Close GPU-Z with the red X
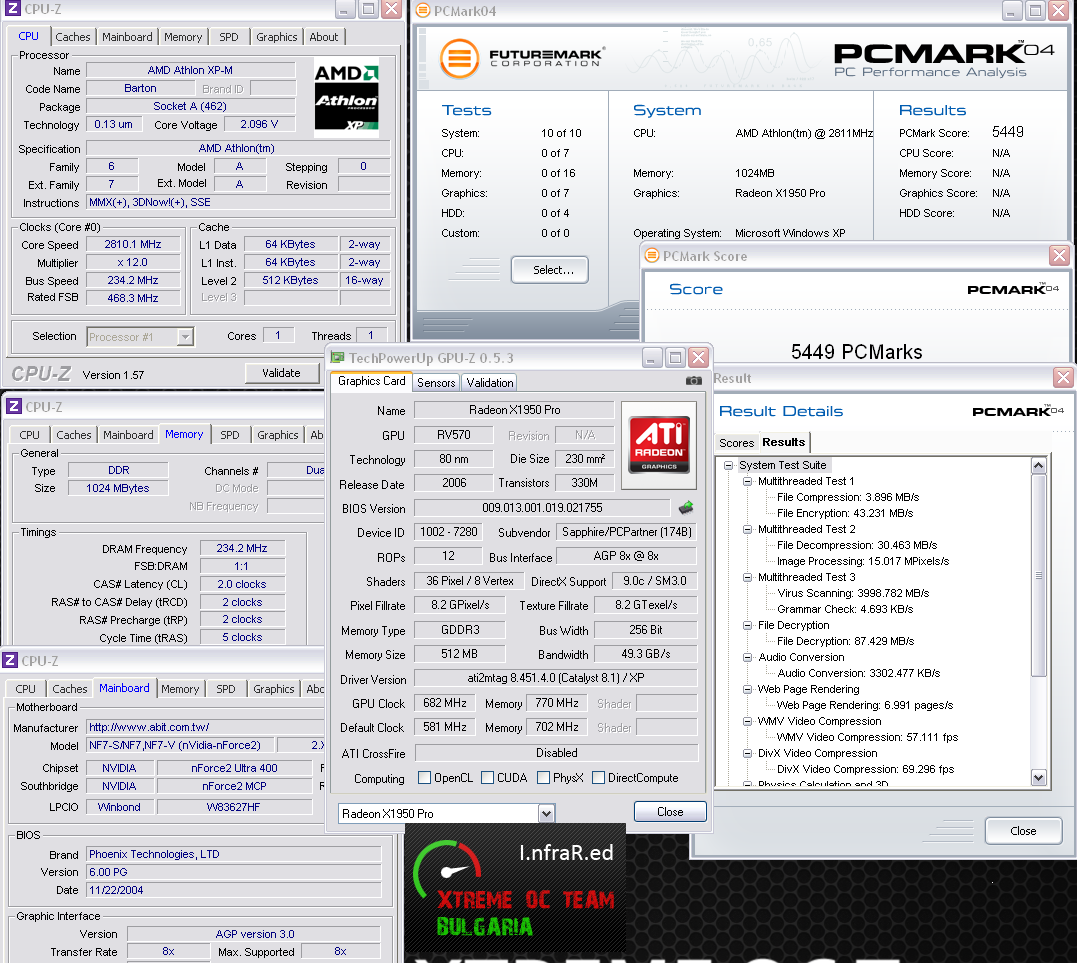Viewport: 1077px width, 963px height. (x=699, y=357)
